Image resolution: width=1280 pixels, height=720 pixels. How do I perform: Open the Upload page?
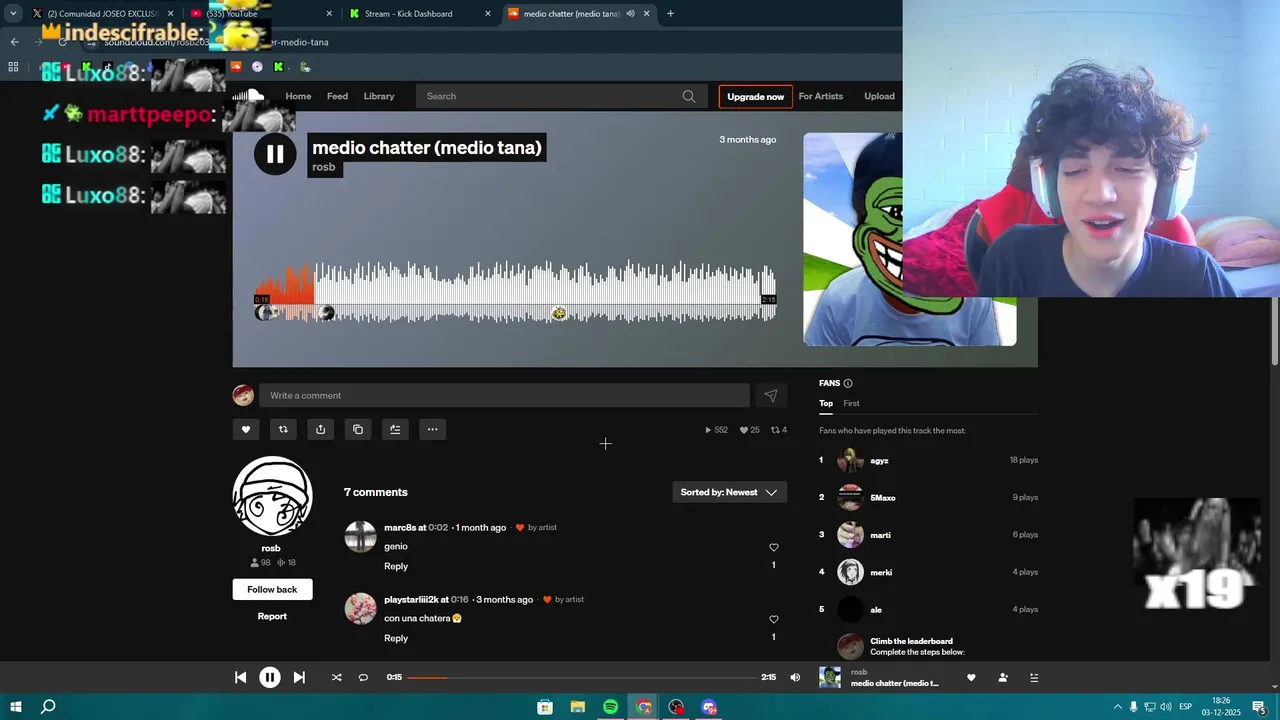click(879, 96)
